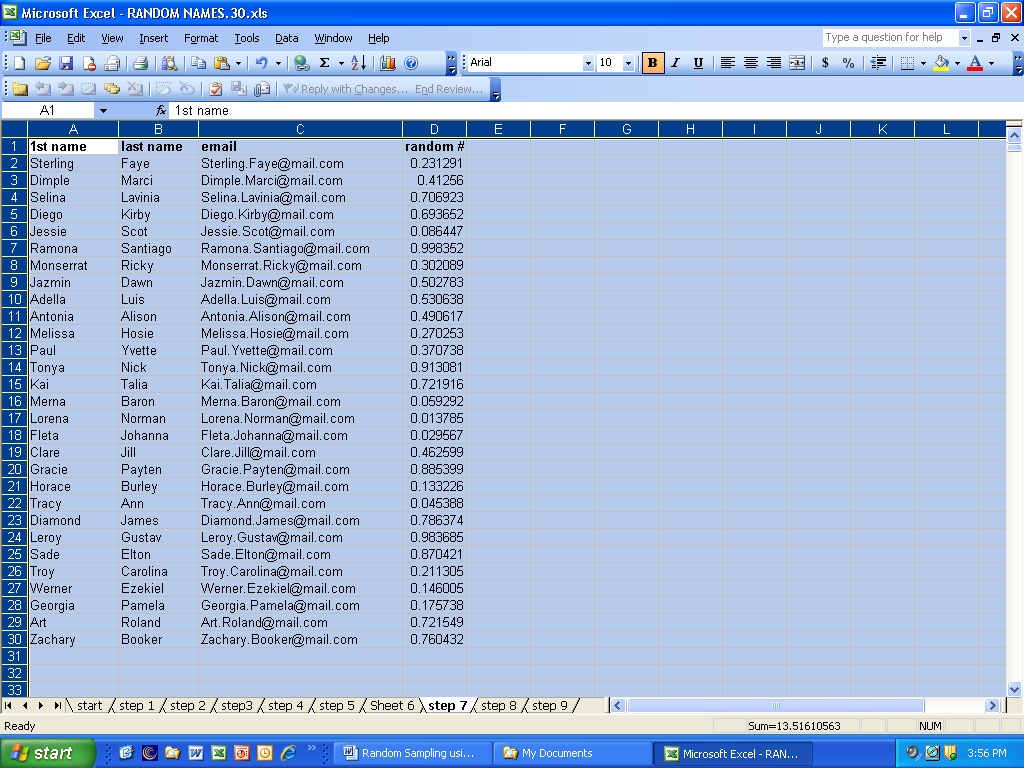Switch to My Documents taskbar button
This screenshot has height=768, width=1024.
pyautogui.click(x=573, y=753)
